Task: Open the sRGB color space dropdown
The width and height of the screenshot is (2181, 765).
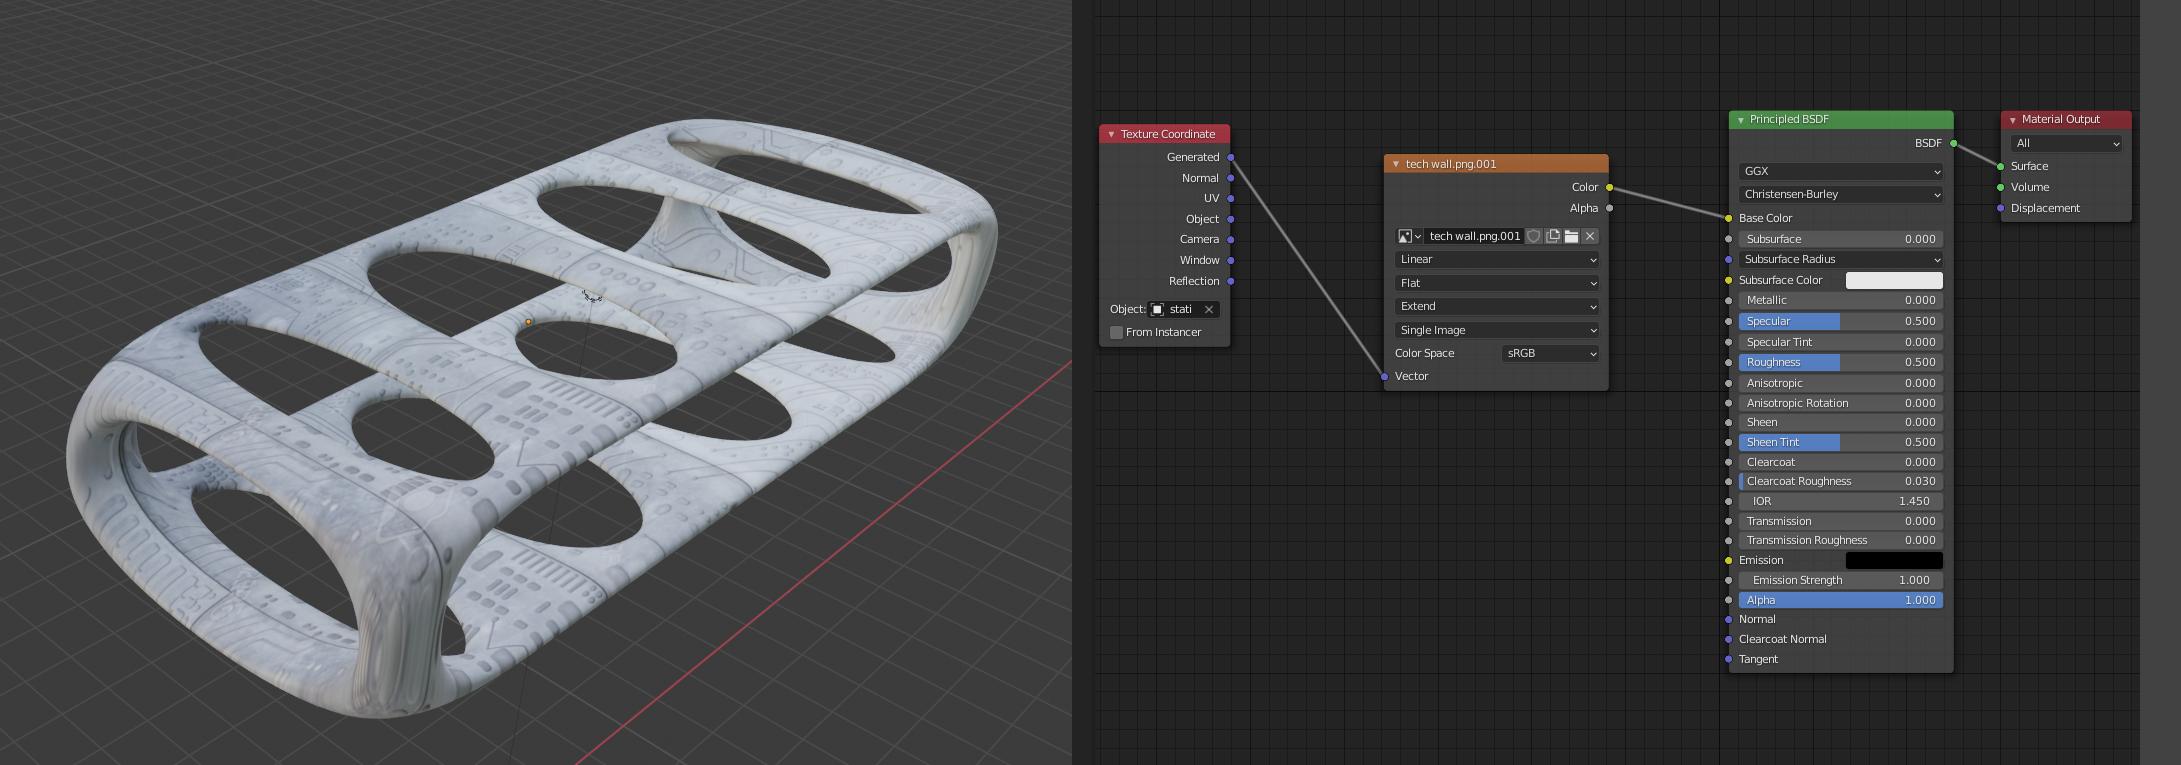Action: pos(1550,353)
